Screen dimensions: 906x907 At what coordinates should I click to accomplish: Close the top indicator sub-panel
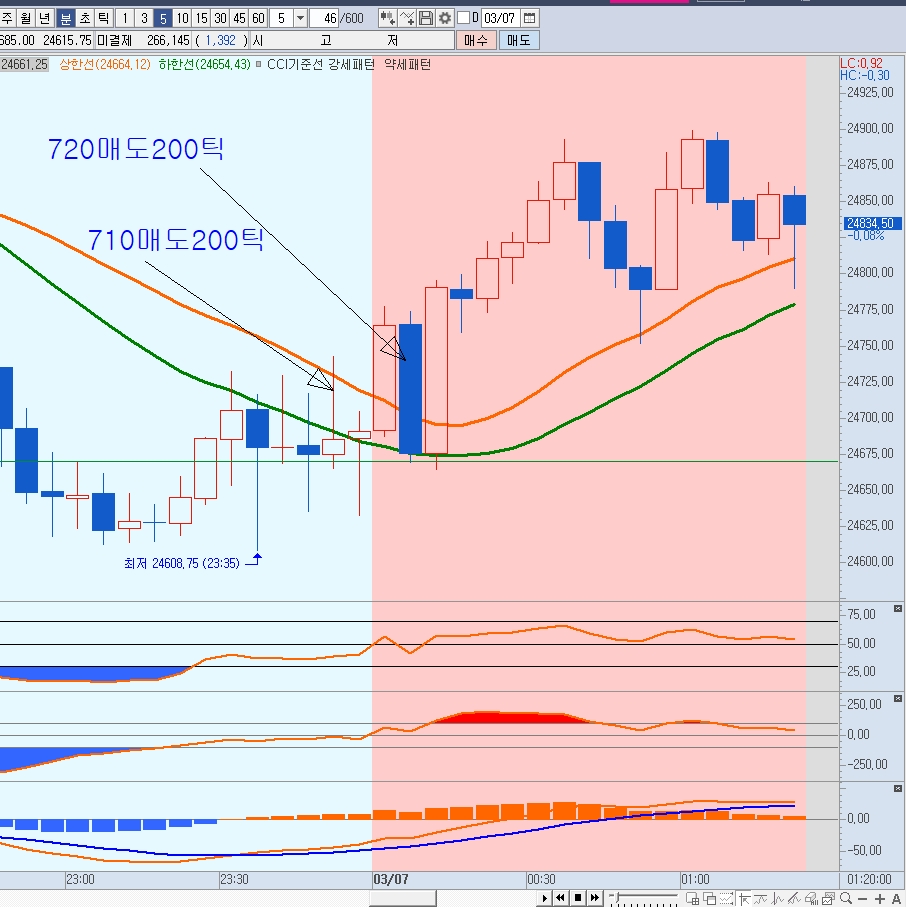coord(898,610)
